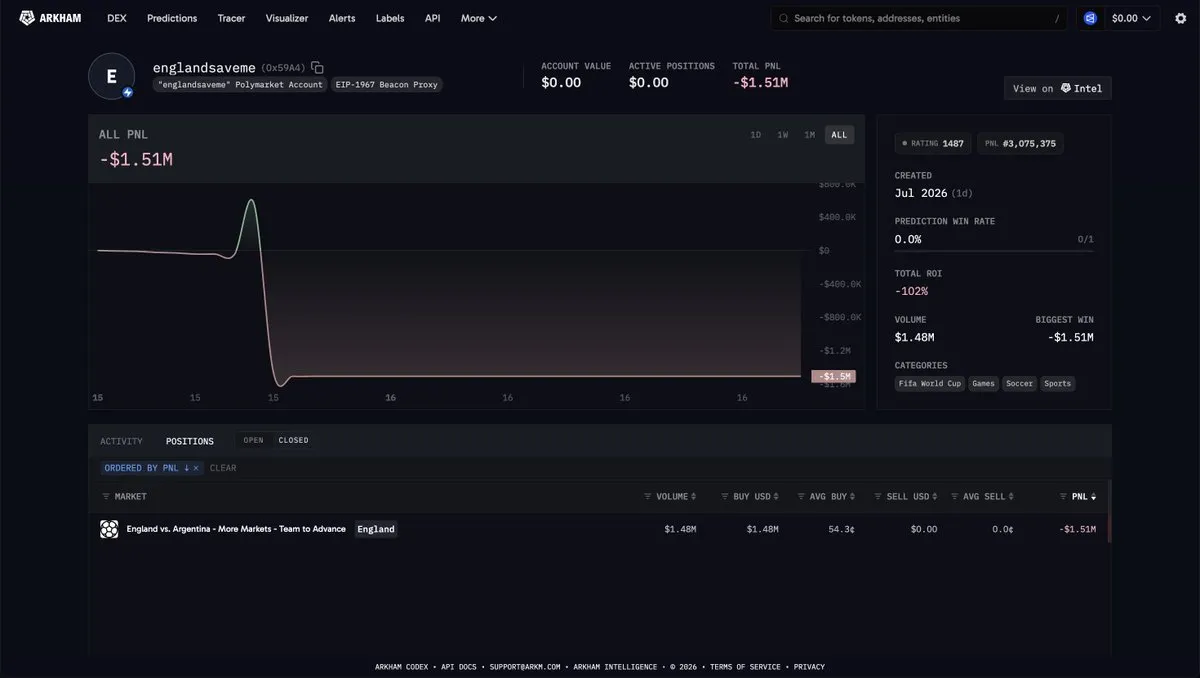Click the search magnifier icon
Screen dimensions: 1200x678
point(784,18)
